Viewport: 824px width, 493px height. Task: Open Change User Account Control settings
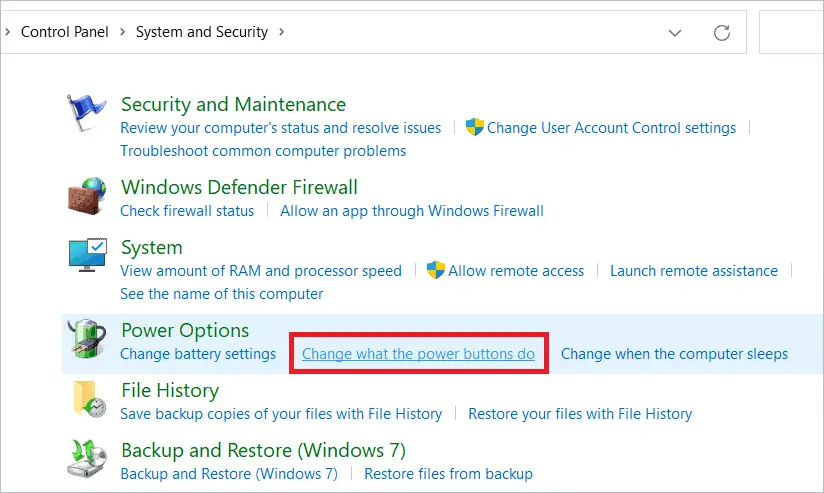tap(611, 128)
